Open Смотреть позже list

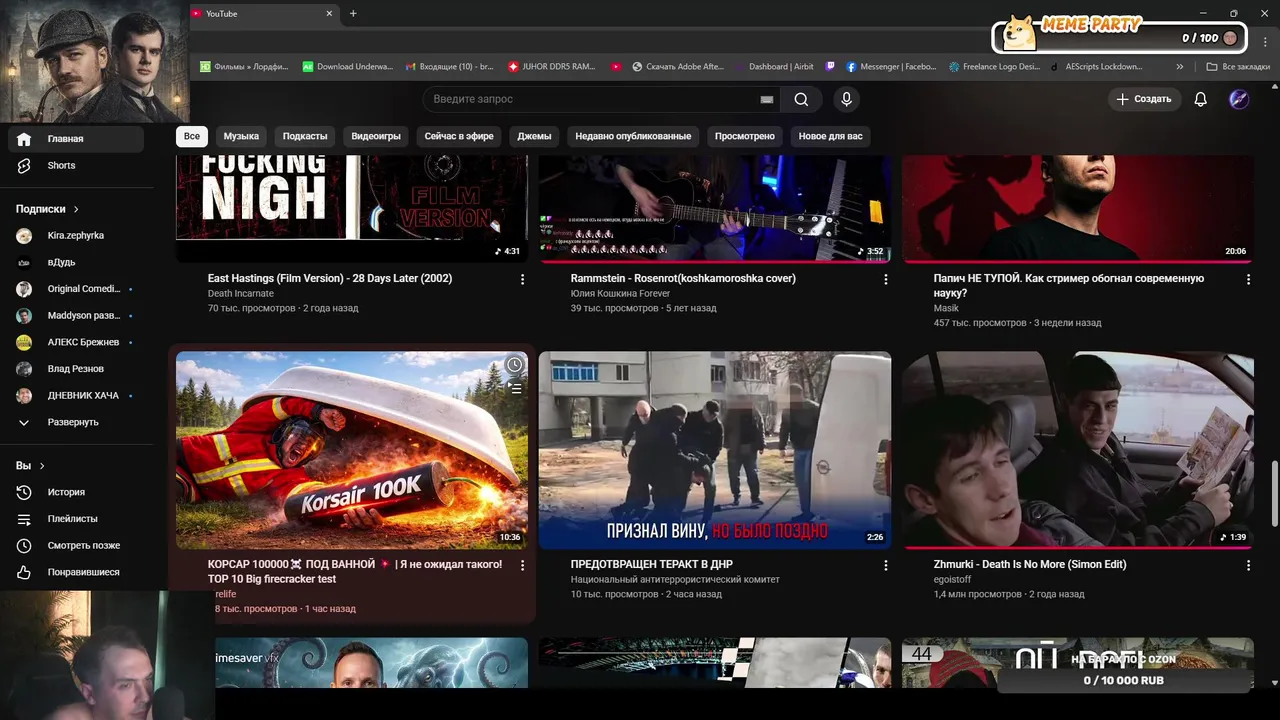click(76, 546)
